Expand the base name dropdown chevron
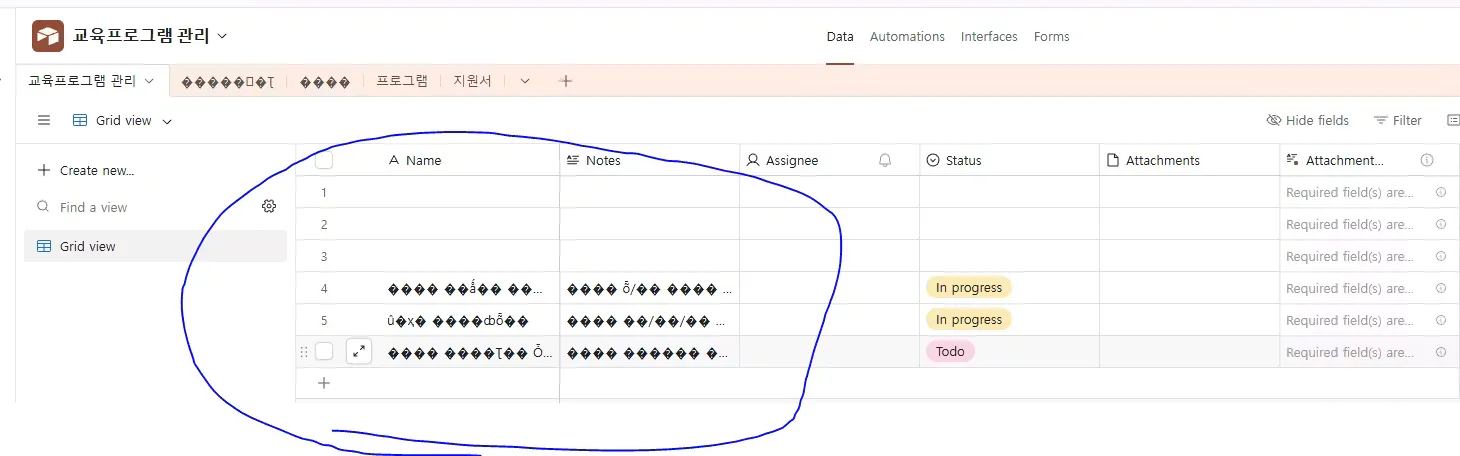 [x=222, y=36]
